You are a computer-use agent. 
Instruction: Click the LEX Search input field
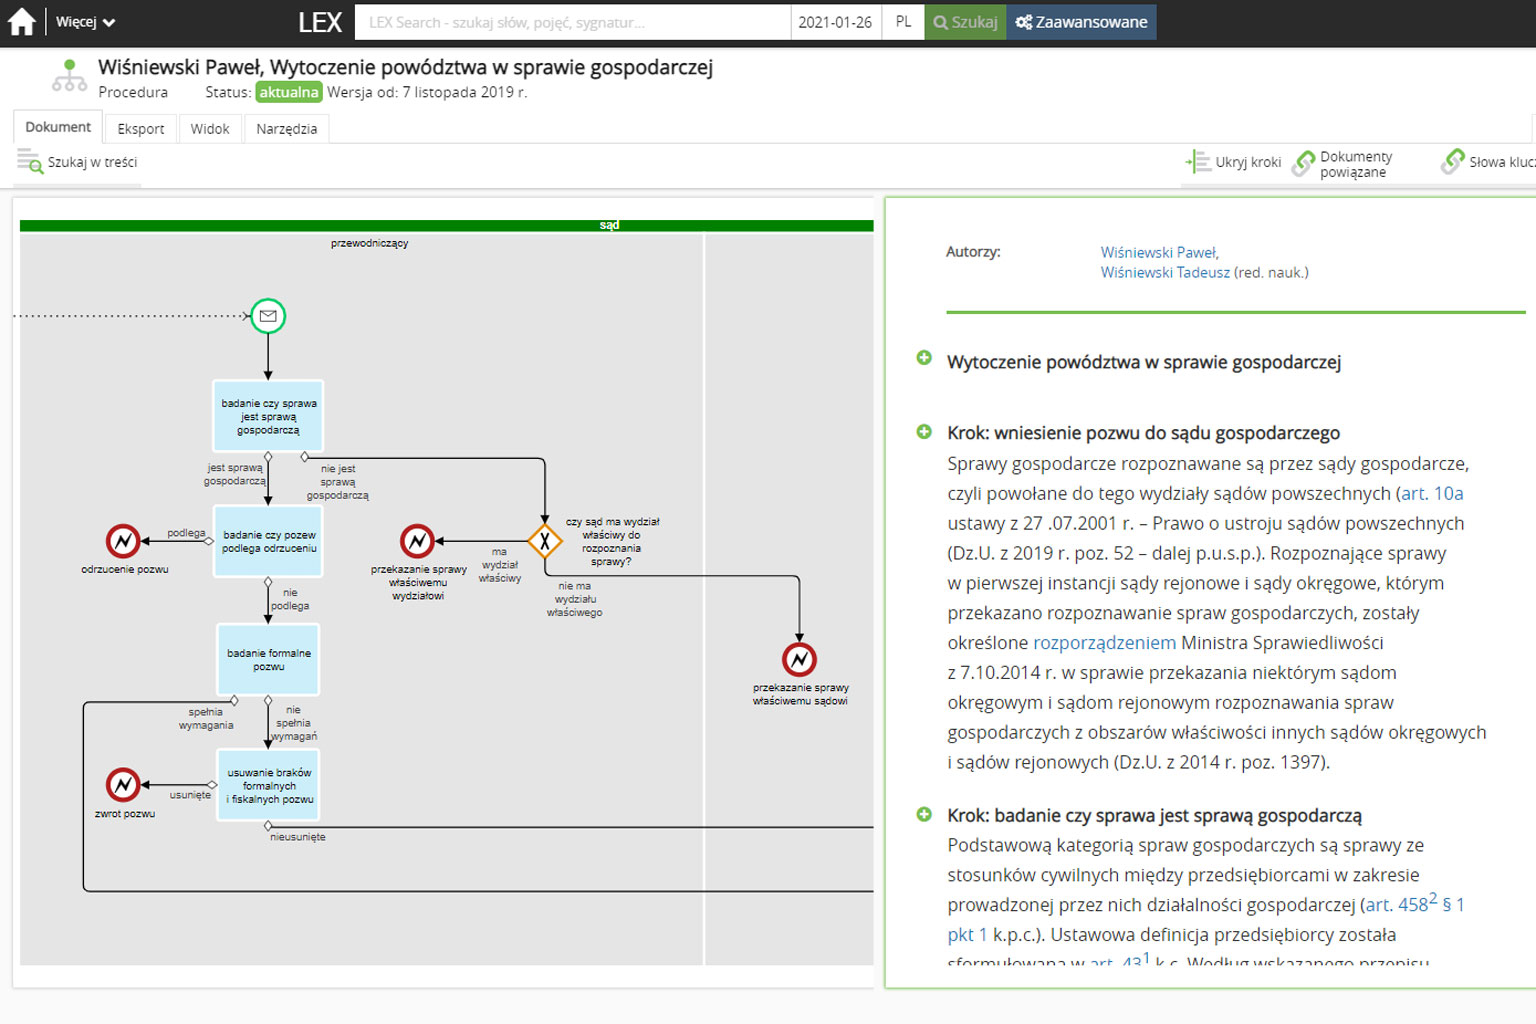pos(572,22)
